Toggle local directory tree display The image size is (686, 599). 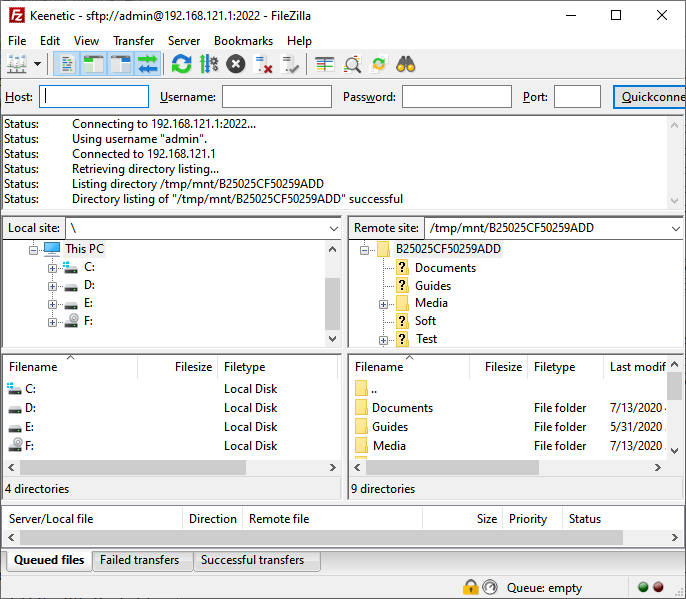[93, 64]
